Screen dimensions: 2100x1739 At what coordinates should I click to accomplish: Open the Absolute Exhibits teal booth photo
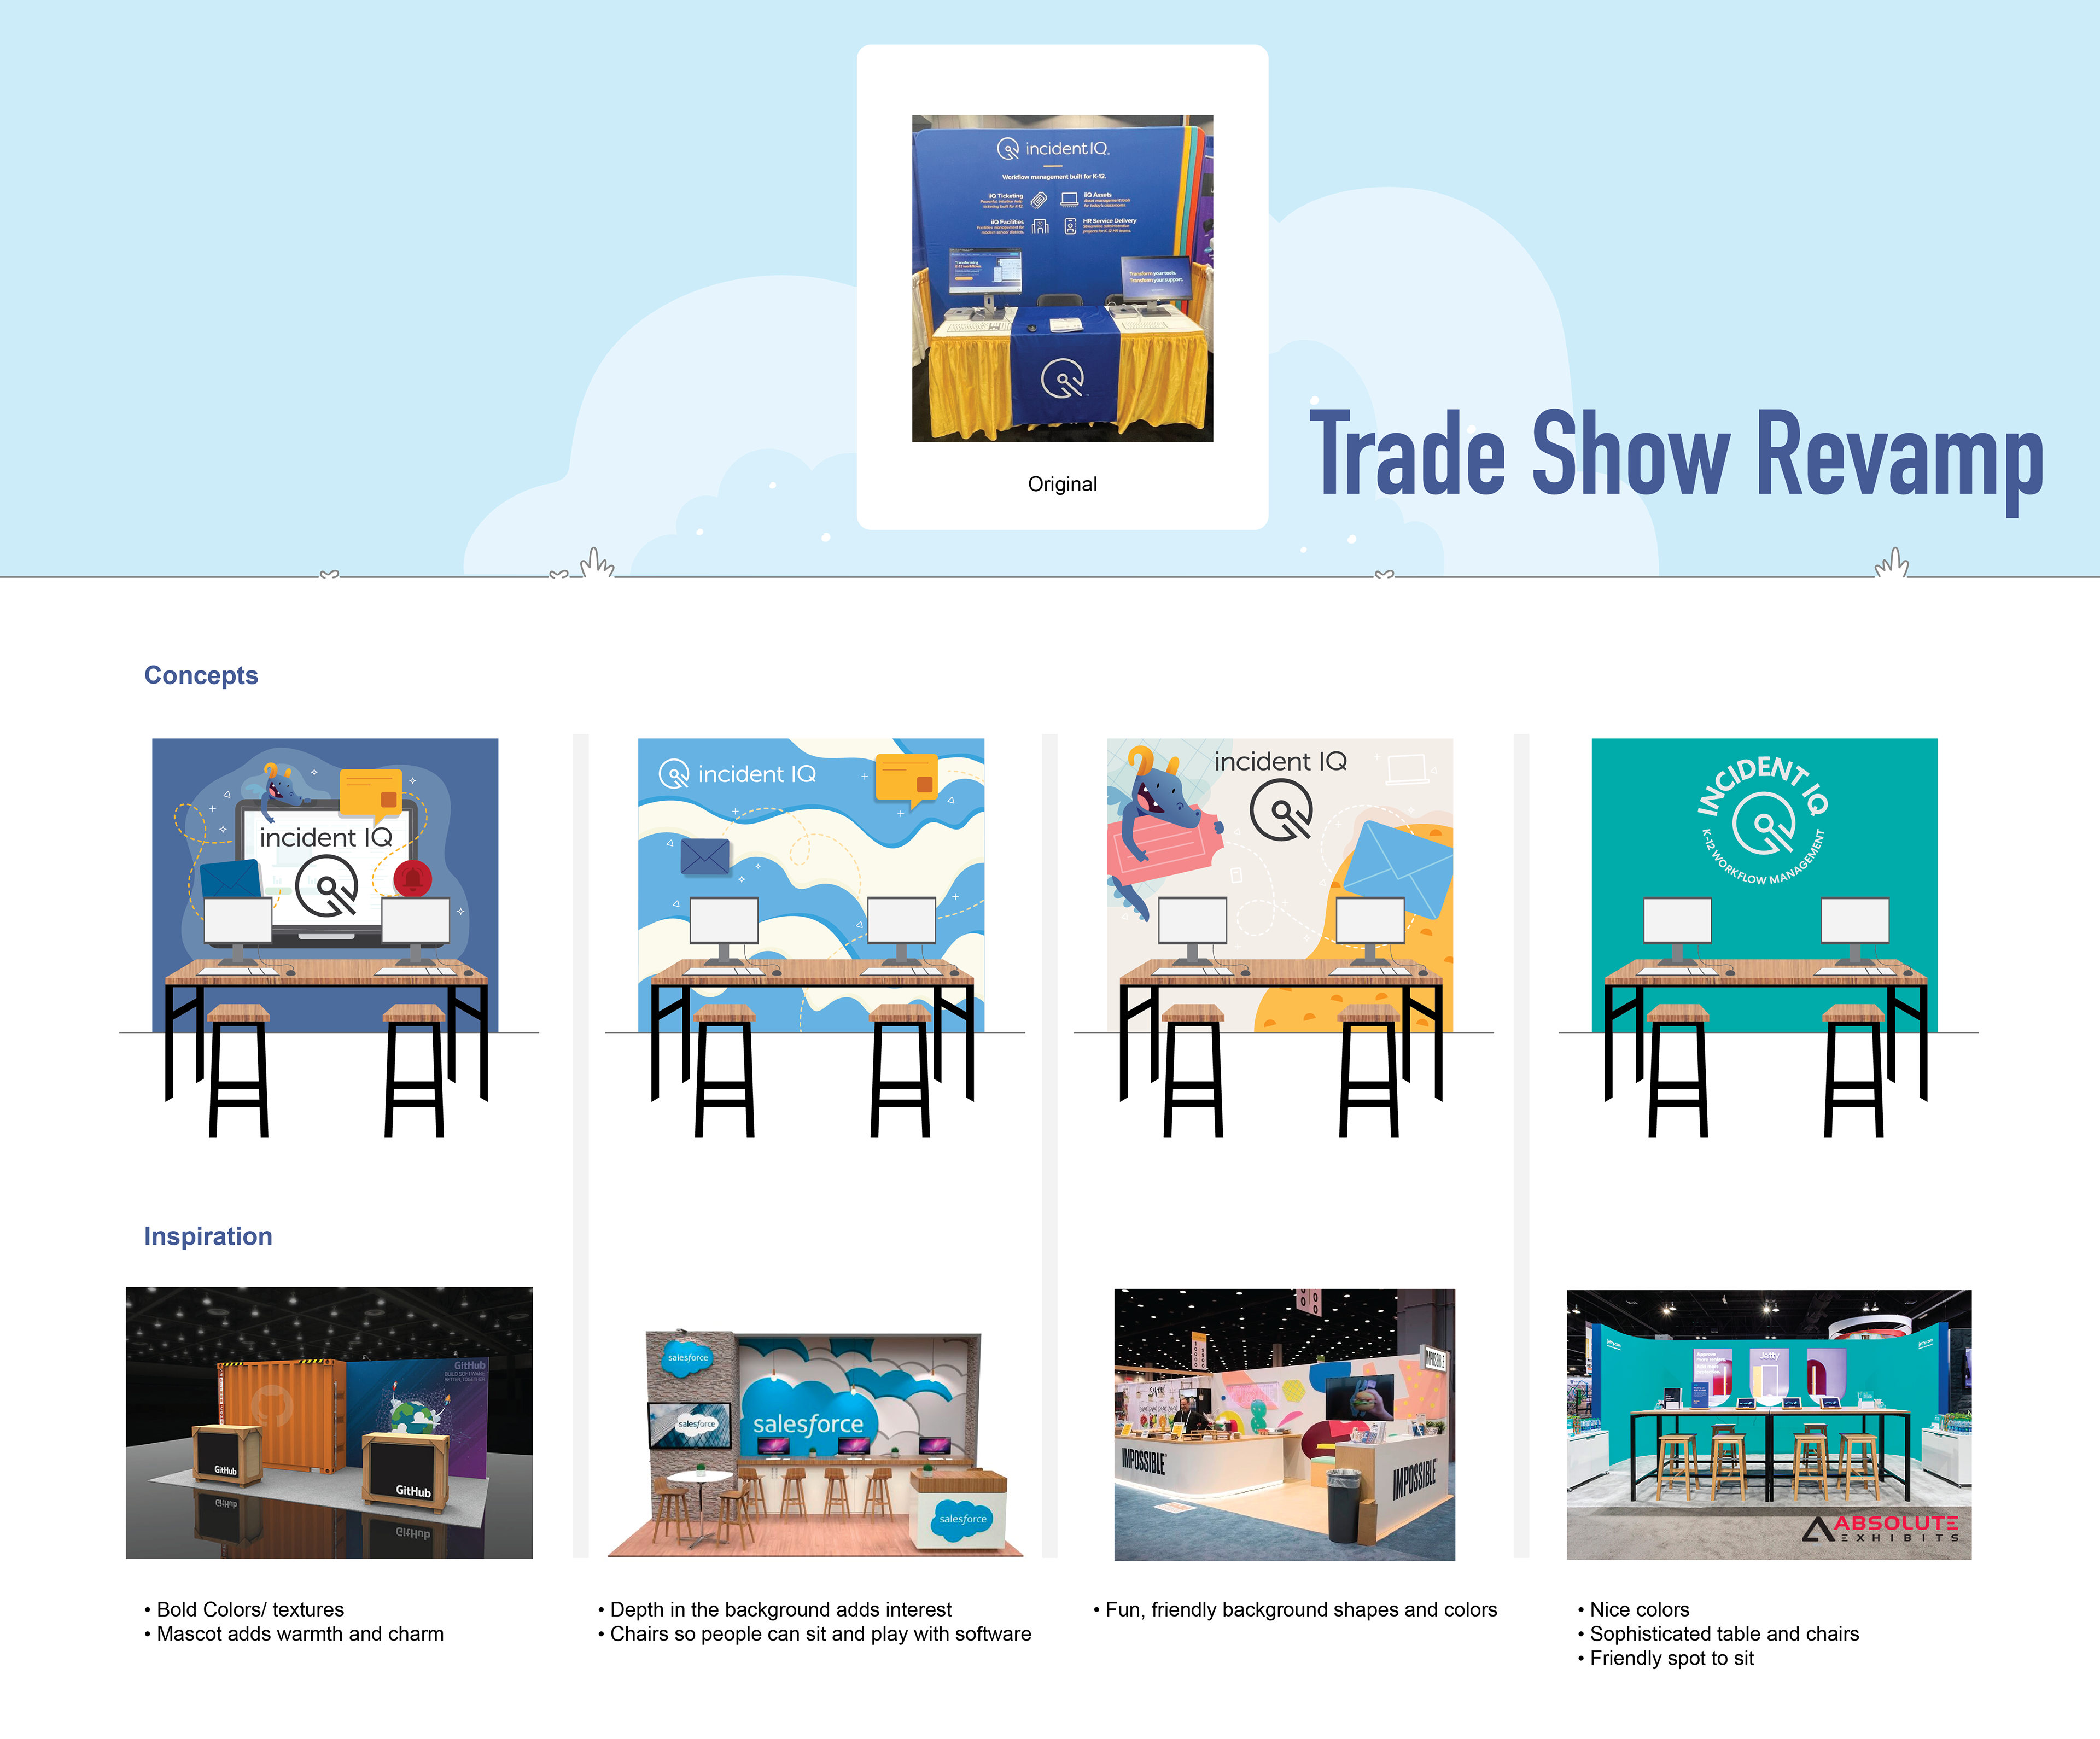(1768, 1424)
